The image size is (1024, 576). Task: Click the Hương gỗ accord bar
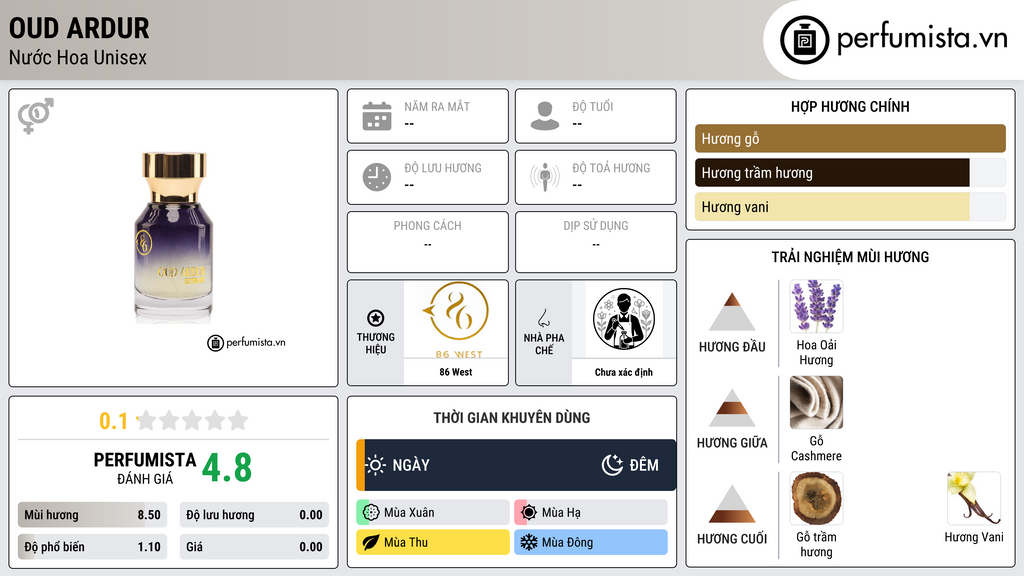(x=850, y=138)
